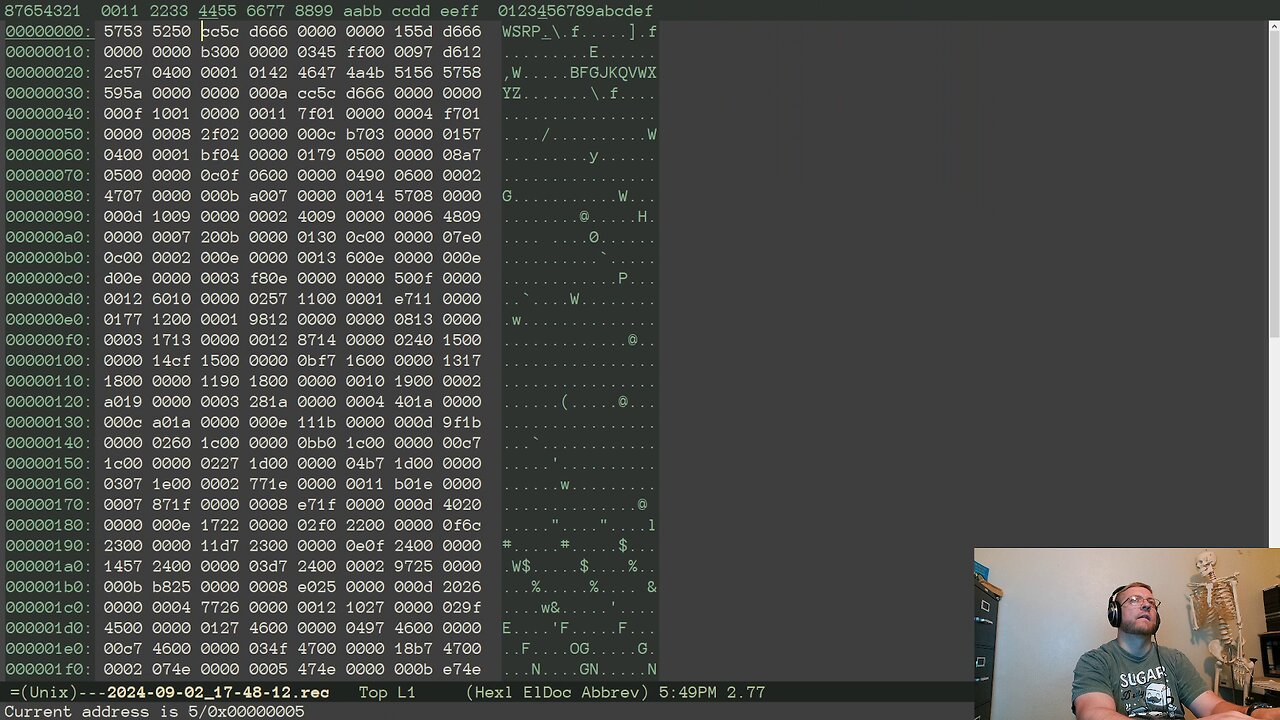Click hex word 595a in row 00000030
This screenshot has height=720, width=1280.
pos(123,93)
